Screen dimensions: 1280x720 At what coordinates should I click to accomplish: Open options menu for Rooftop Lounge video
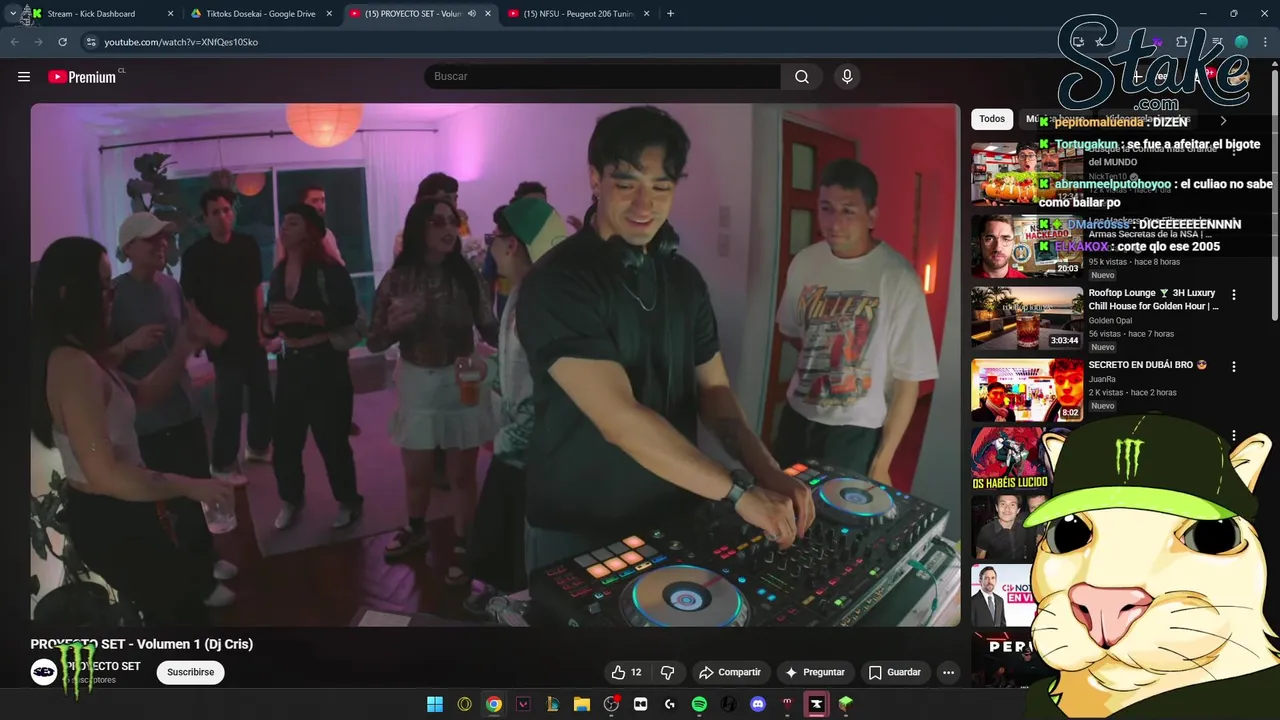click(x=1233, y=295)
